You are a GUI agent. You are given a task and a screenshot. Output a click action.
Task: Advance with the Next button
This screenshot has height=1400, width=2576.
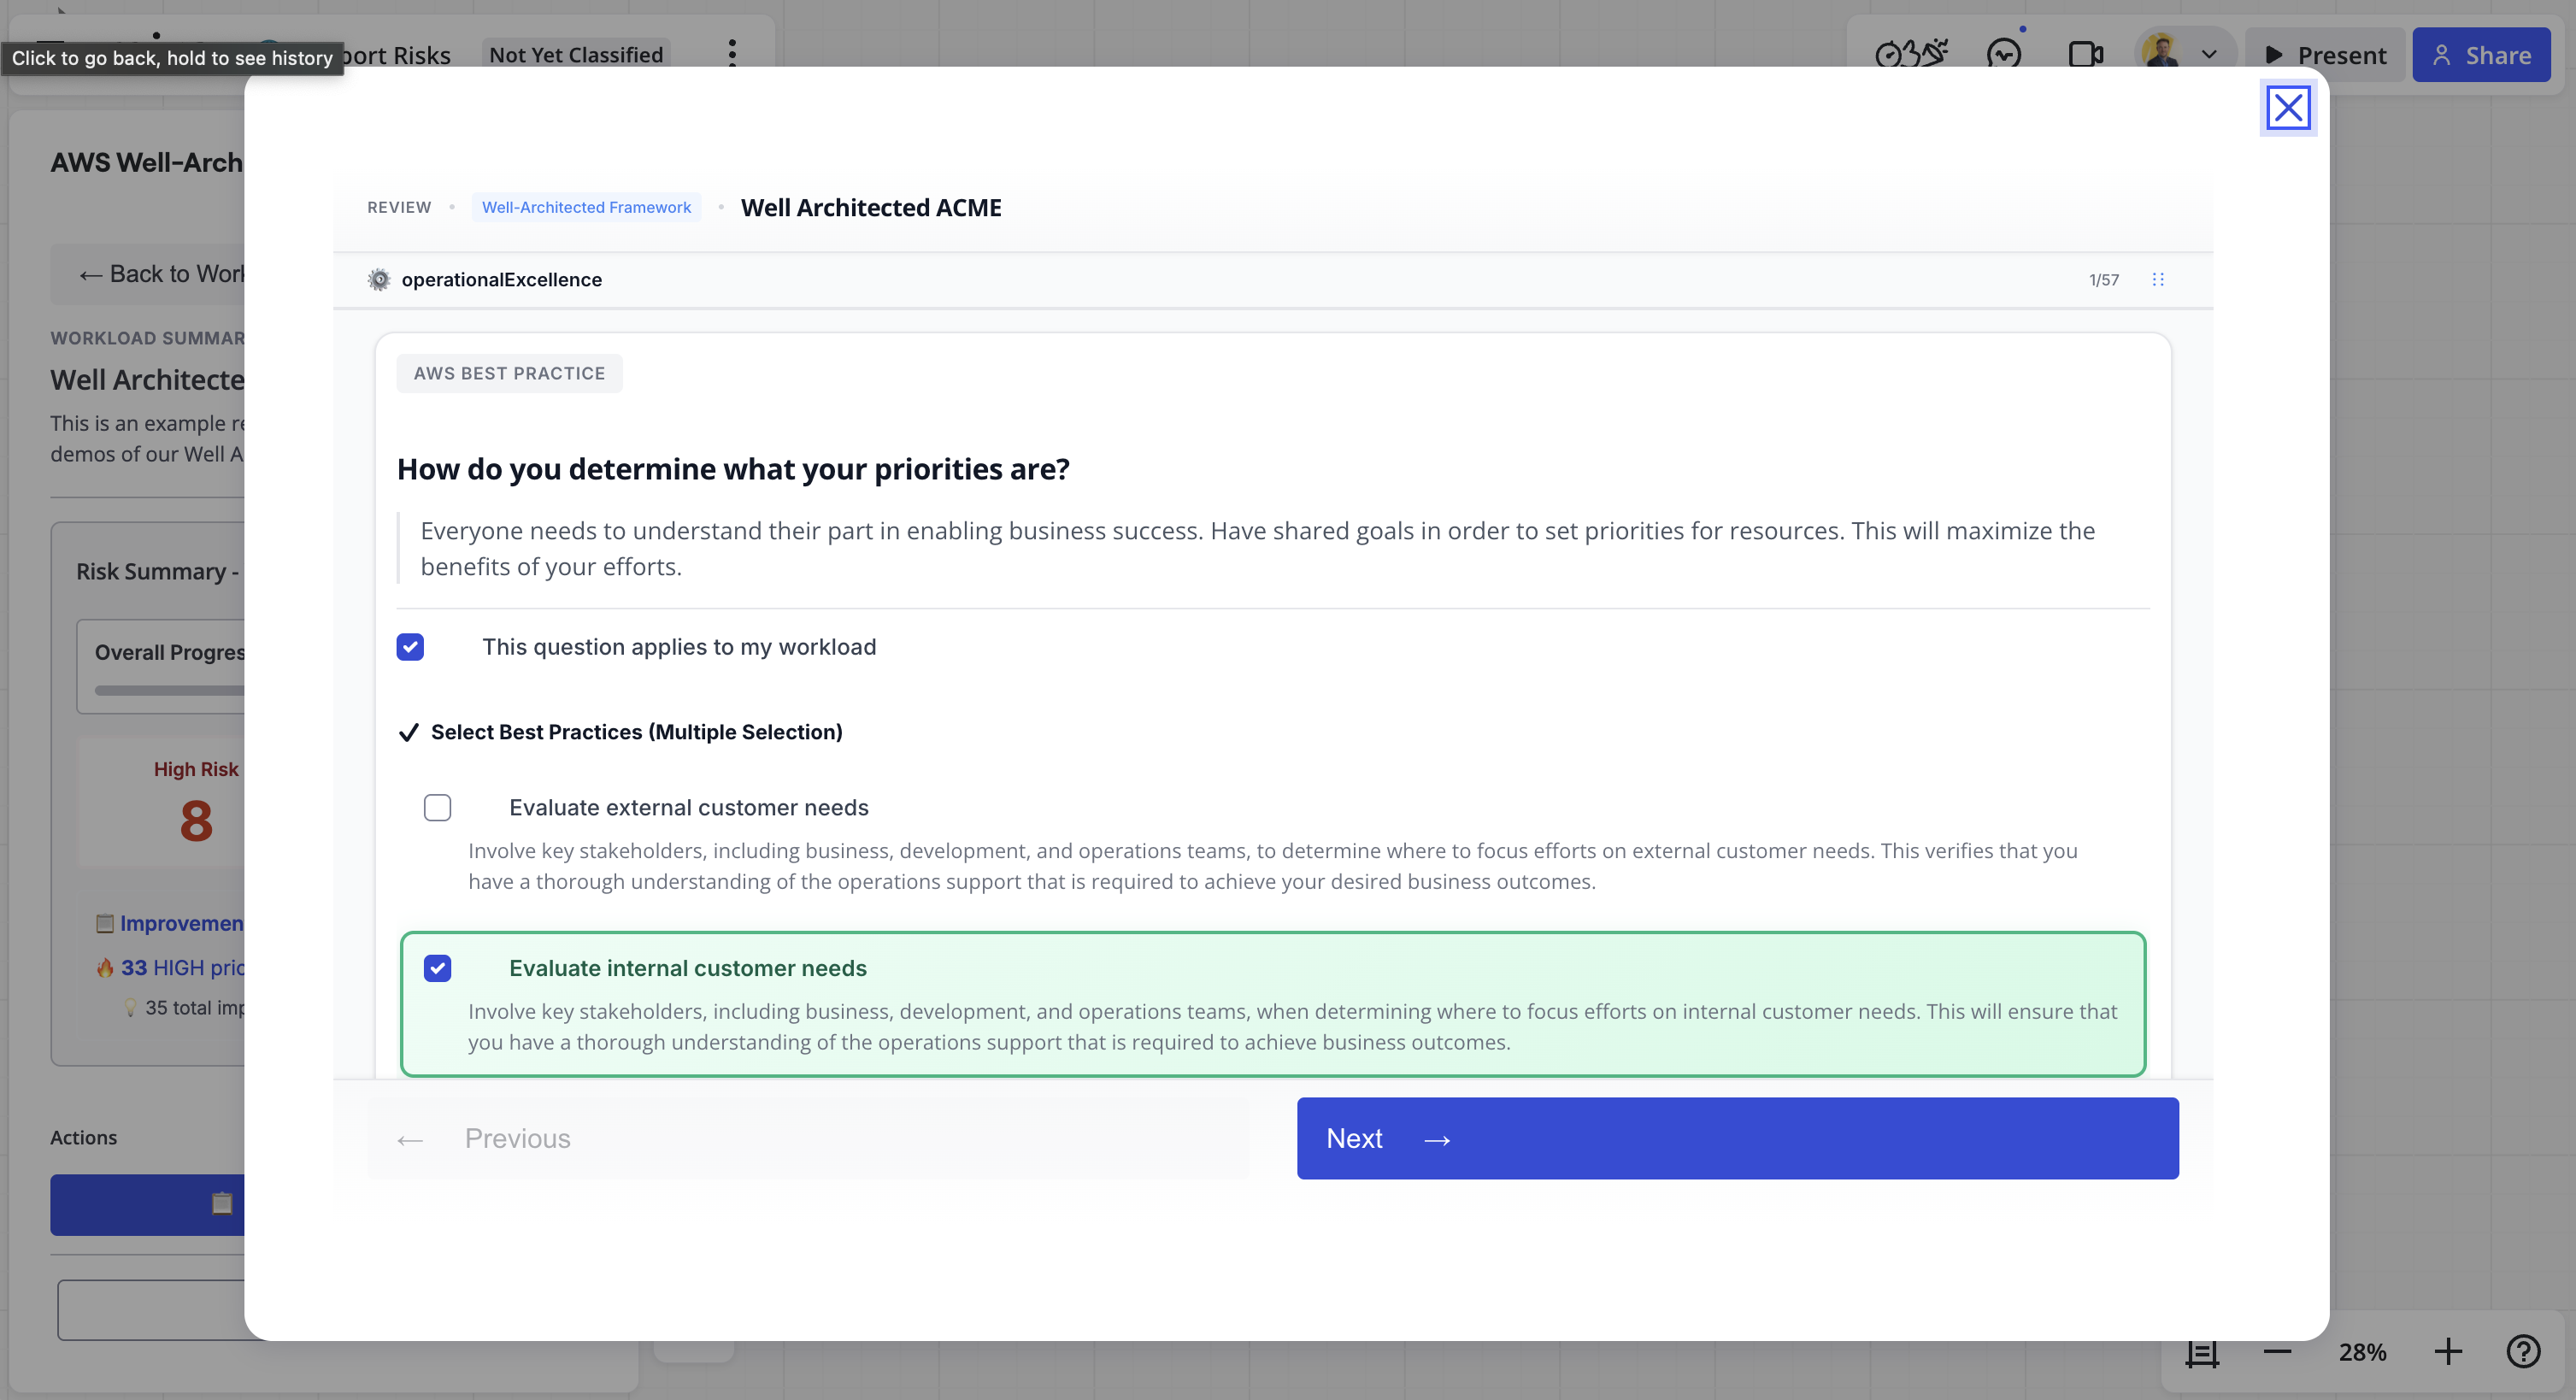pos(1737,1138)
